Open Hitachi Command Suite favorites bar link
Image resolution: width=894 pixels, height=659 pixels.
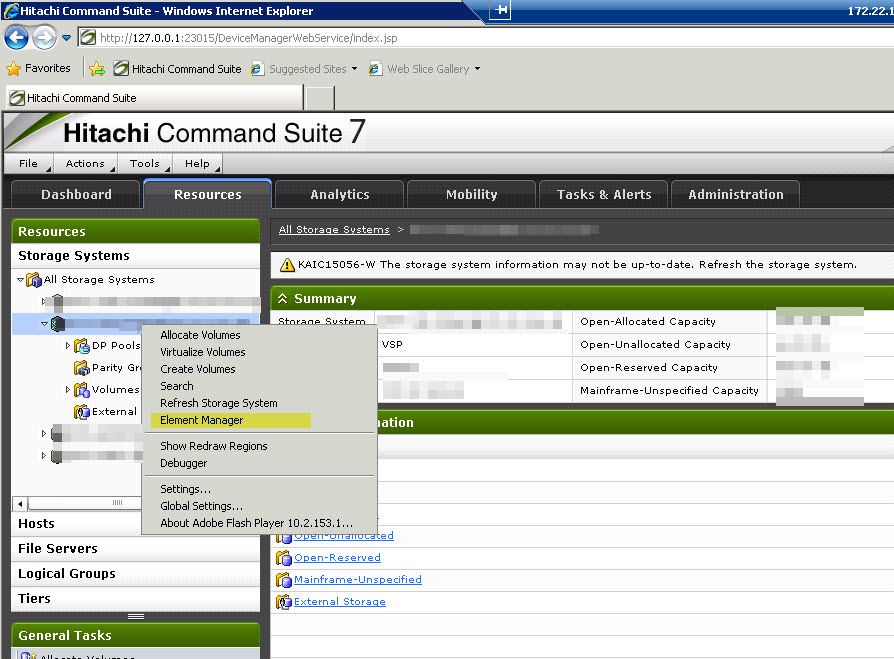point(177,69)
